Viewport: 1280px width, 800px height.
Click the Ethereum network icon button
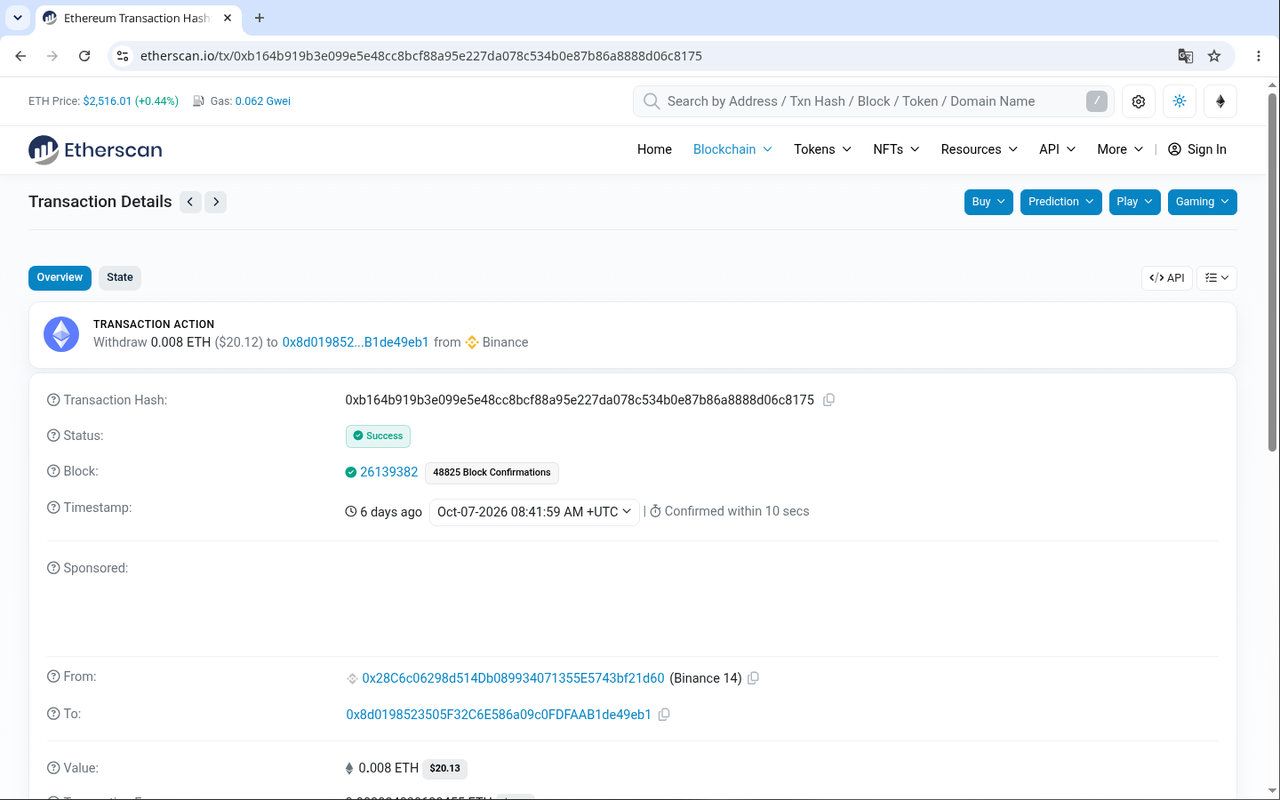1220,101
